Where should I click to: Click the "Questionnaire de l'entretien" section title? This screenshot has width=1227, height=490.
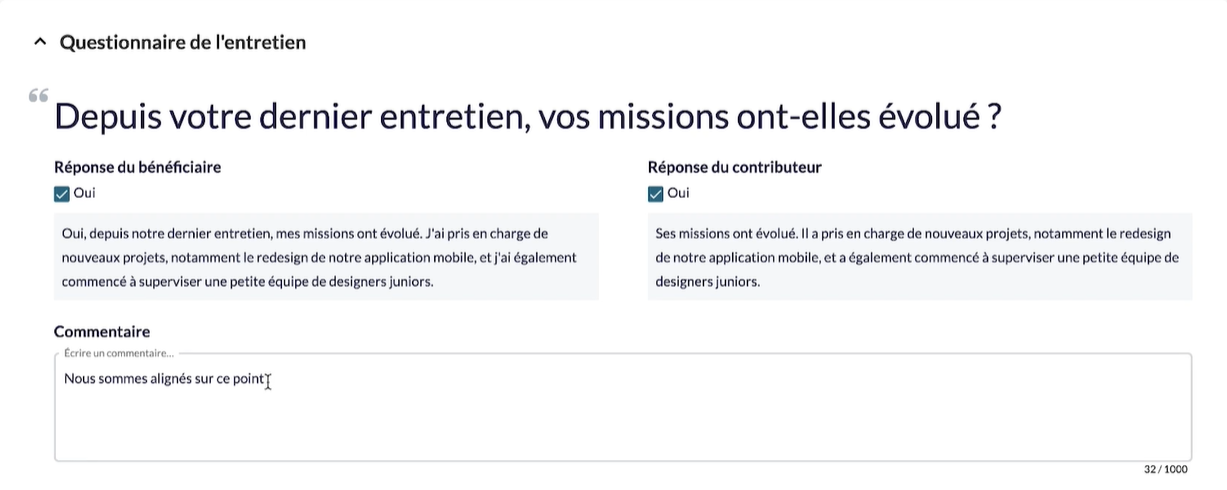click(182, 42)
